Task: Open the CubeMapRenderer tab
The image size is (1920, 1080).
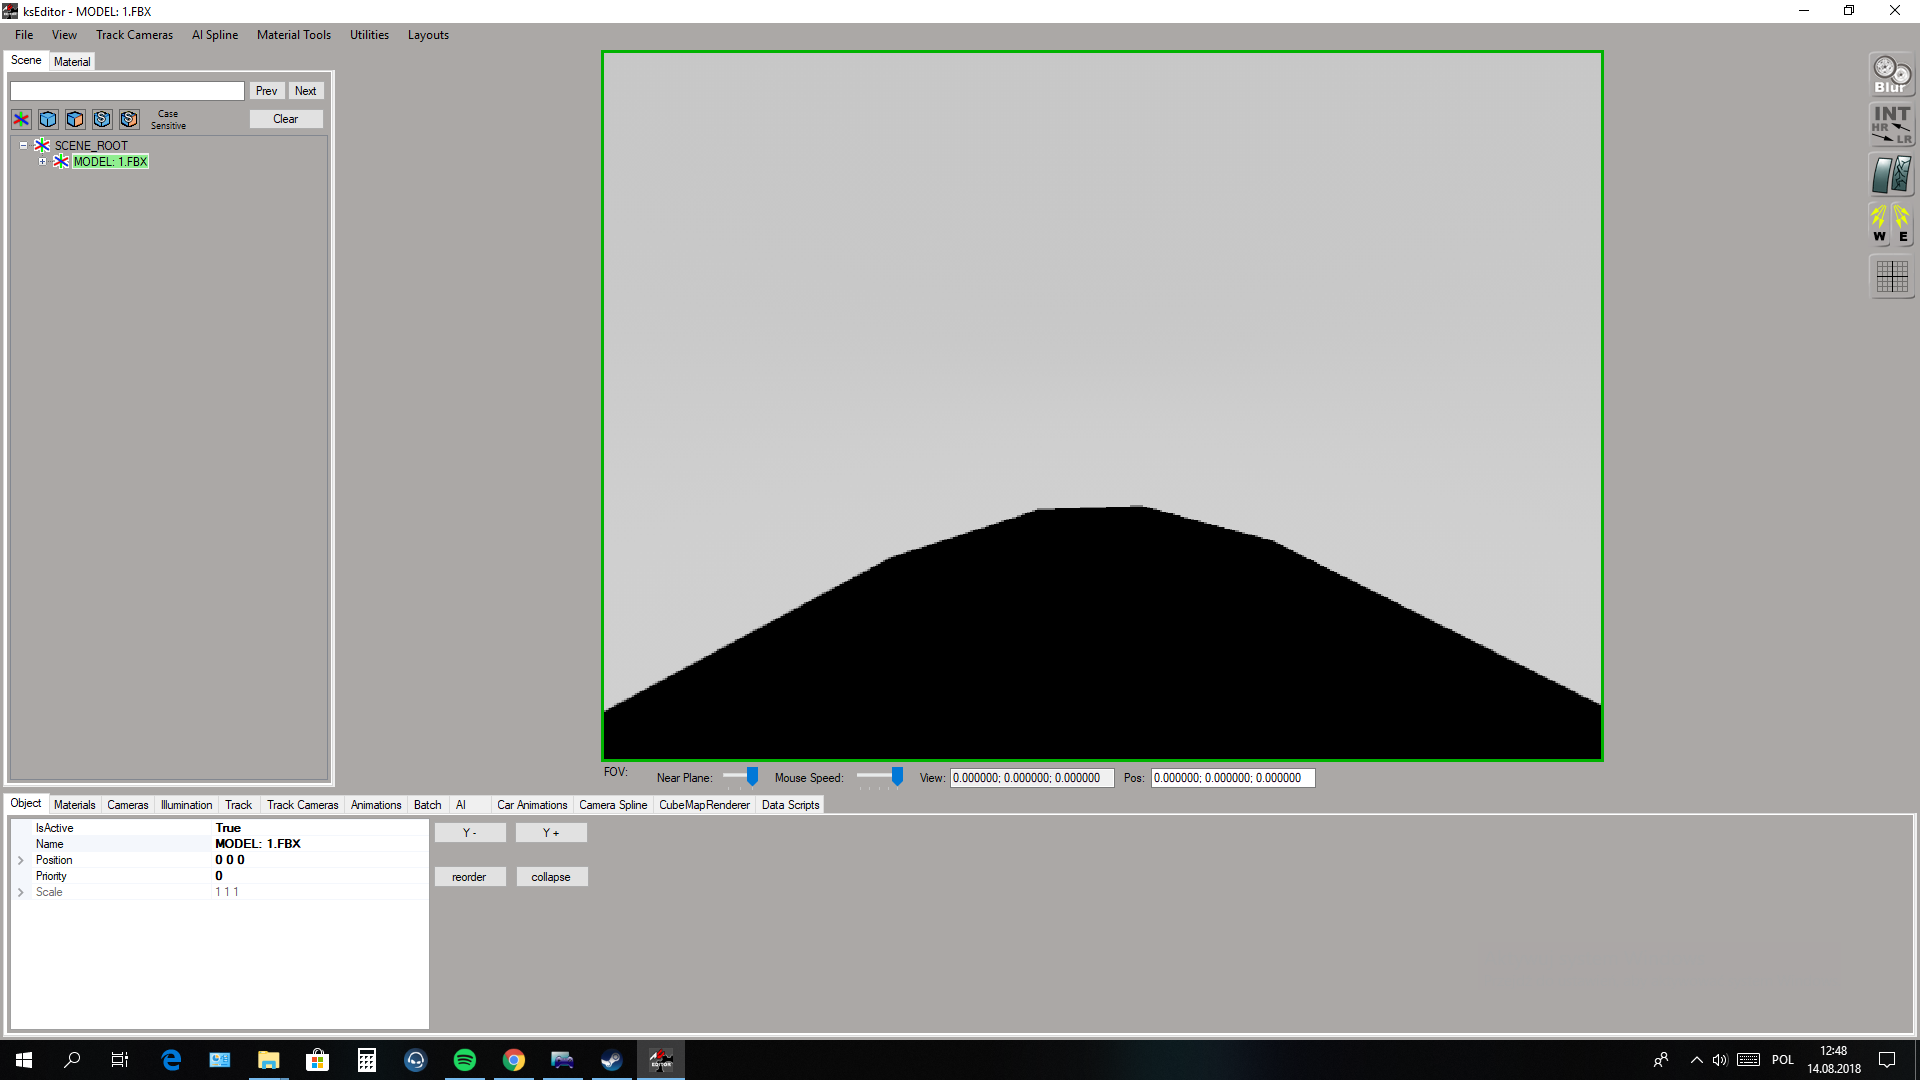Action: point(704,805)
